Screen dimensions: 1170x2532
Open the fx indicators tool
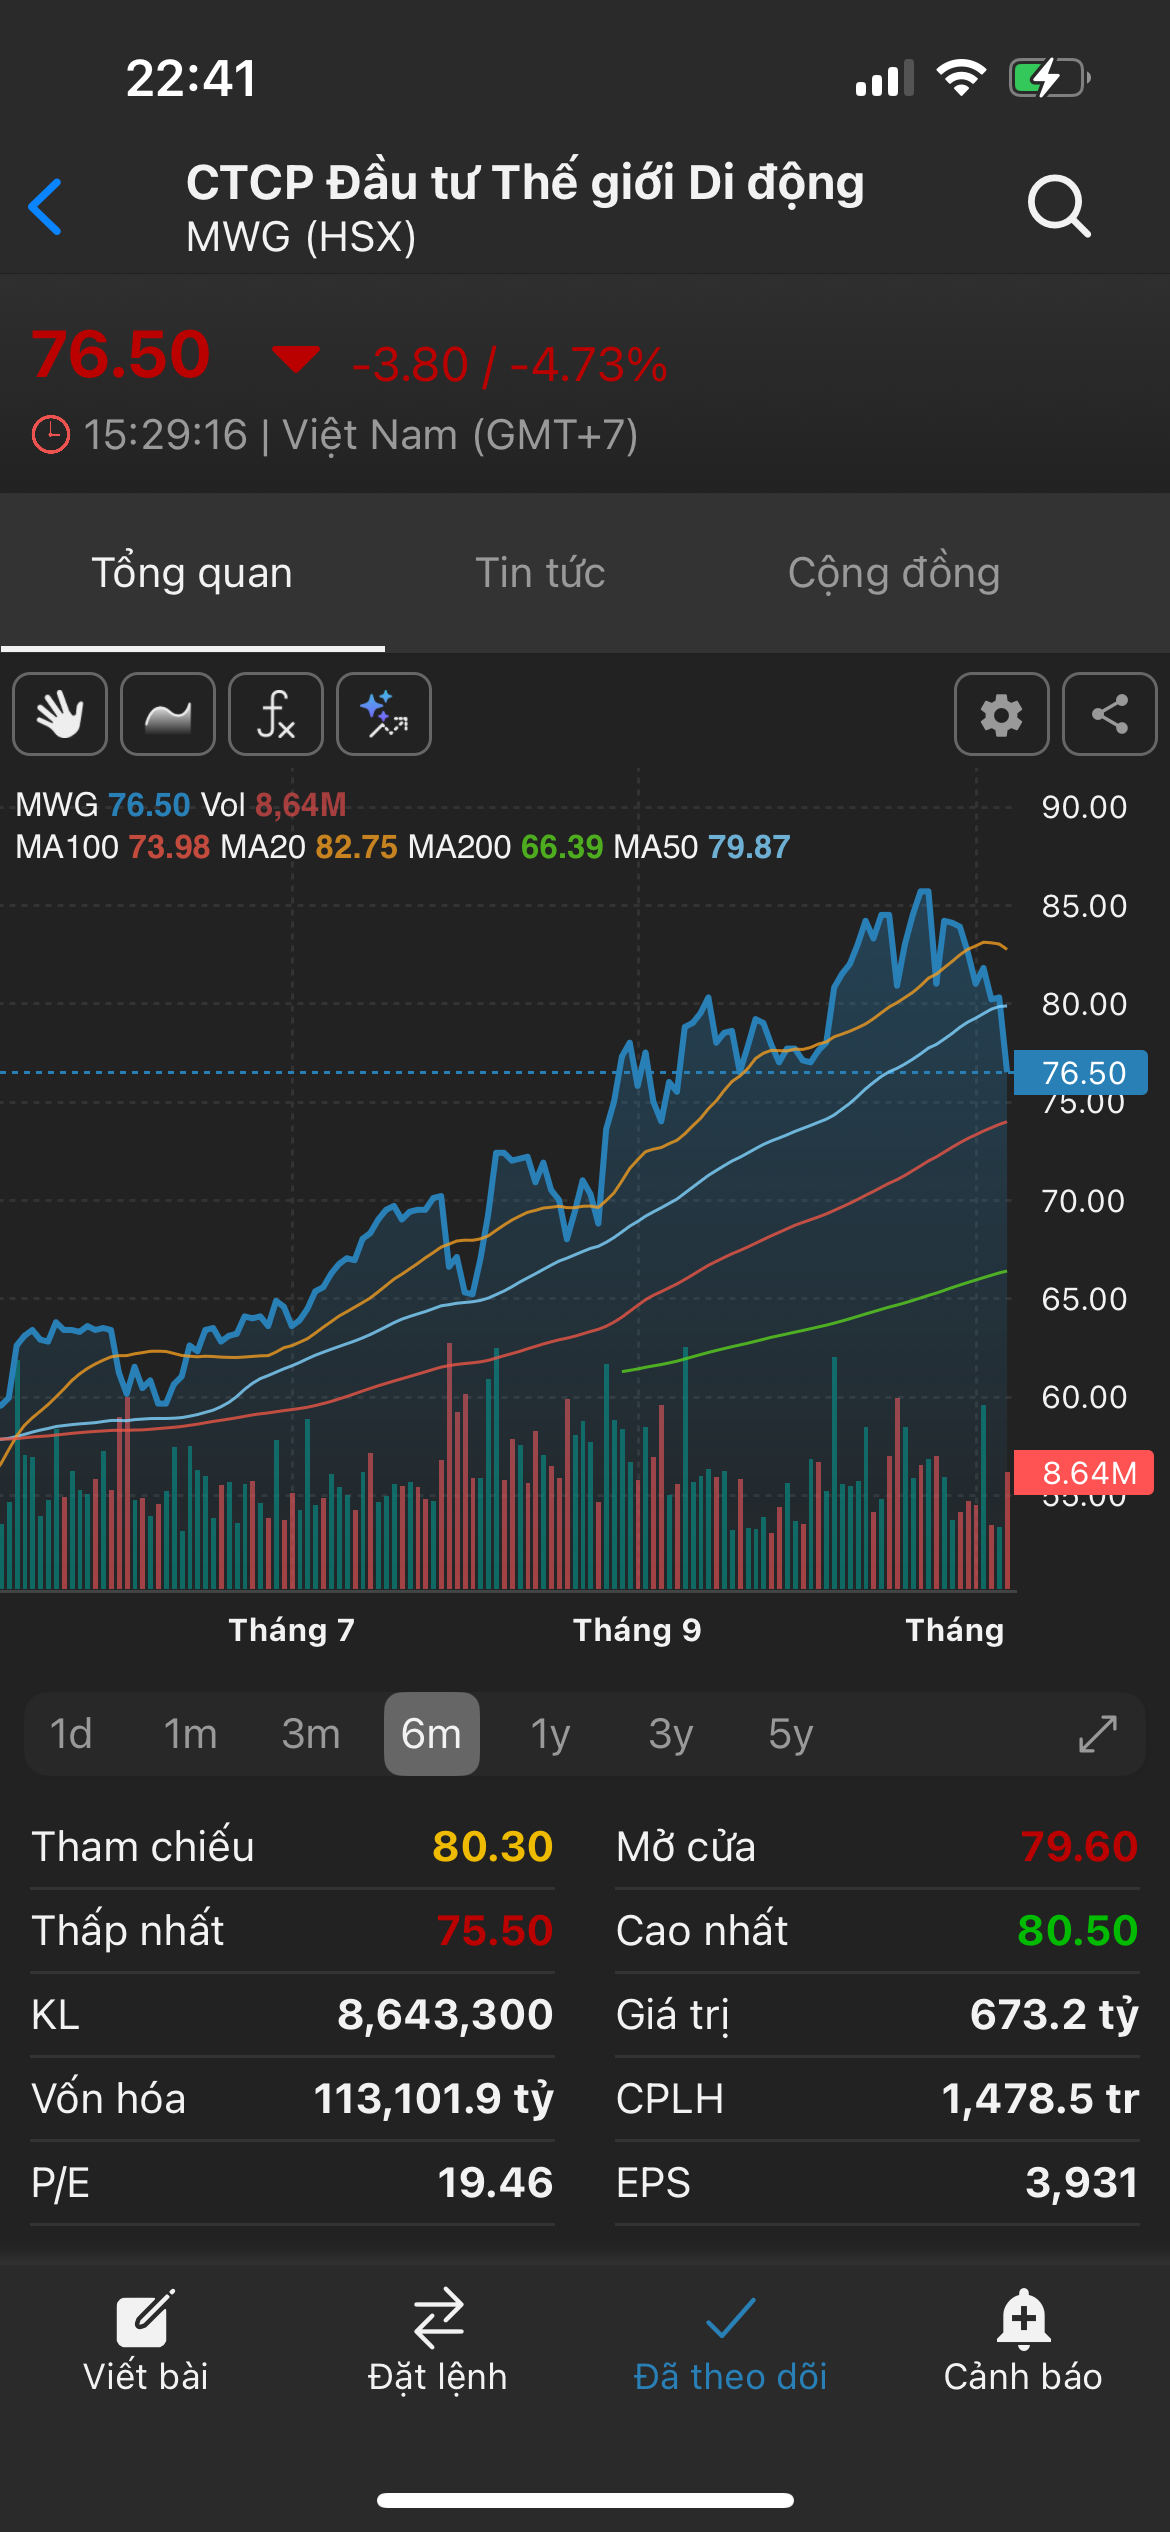276,714
